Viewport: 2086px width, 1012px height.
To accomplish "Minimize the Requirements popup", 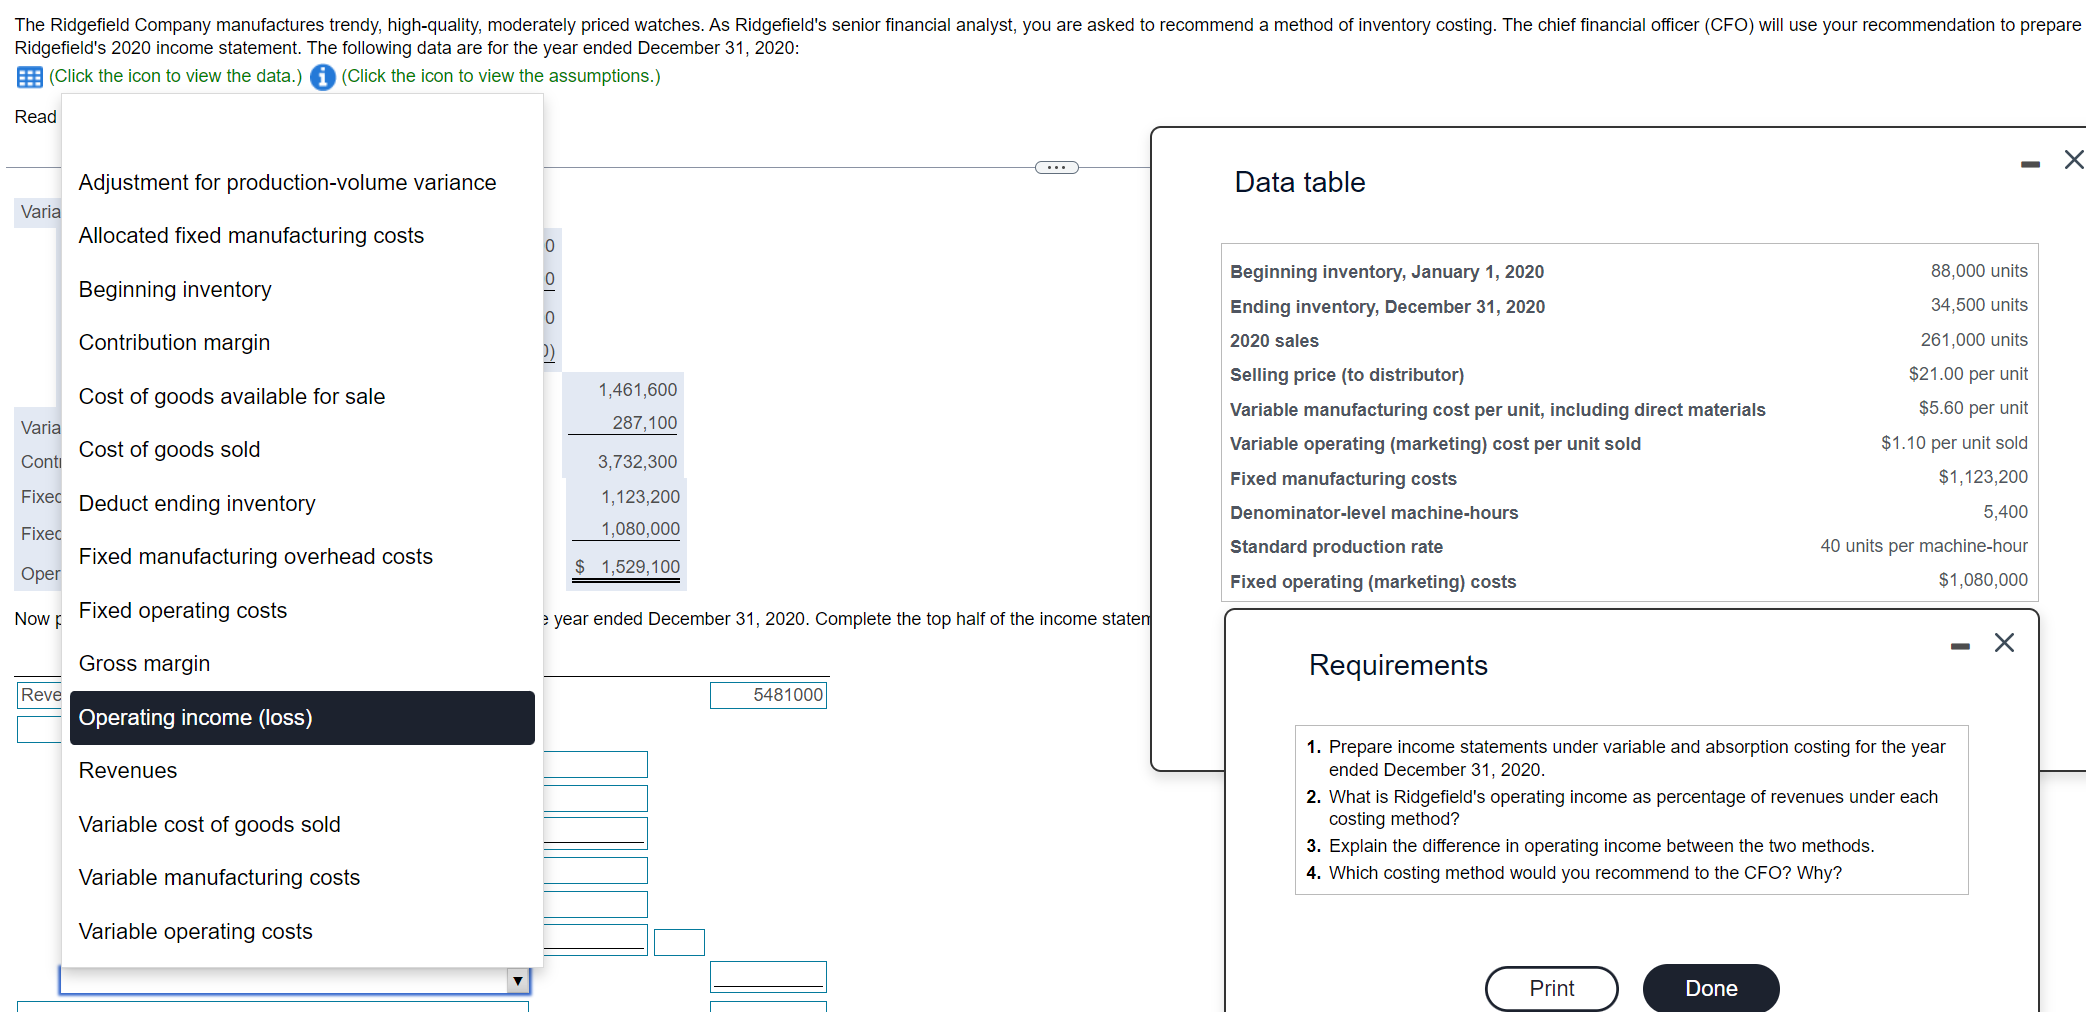I will point(1960,647).
